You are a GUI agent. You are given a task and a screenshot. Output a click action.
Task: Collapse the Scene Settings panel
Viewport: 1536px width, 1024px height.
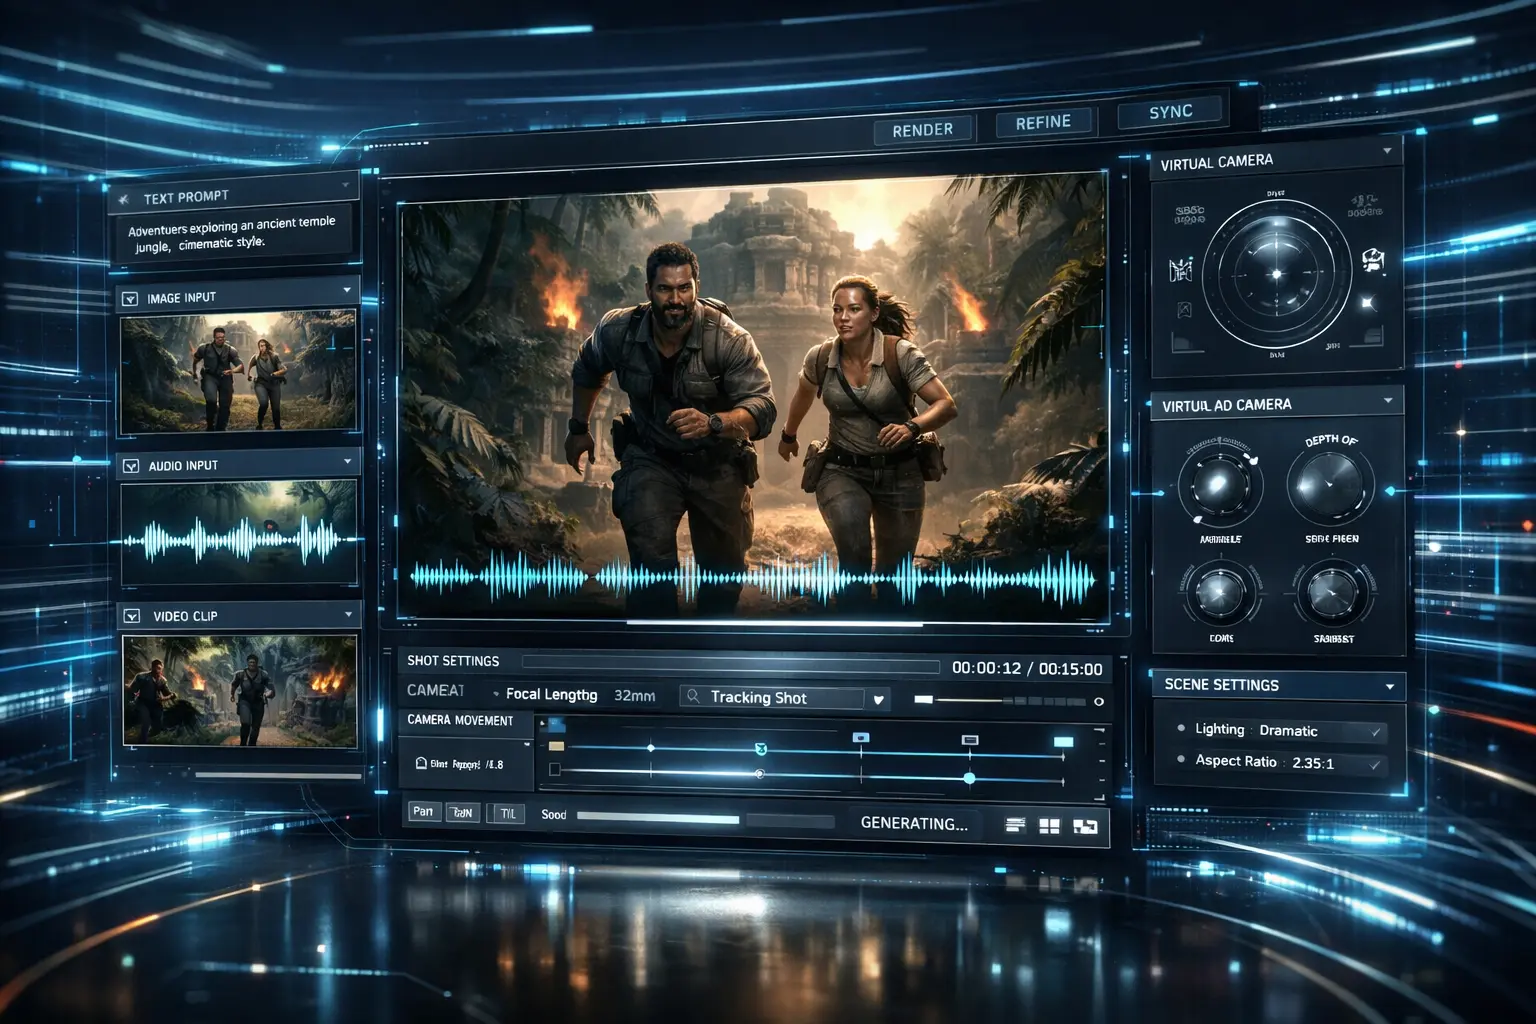click(1390, 687)
